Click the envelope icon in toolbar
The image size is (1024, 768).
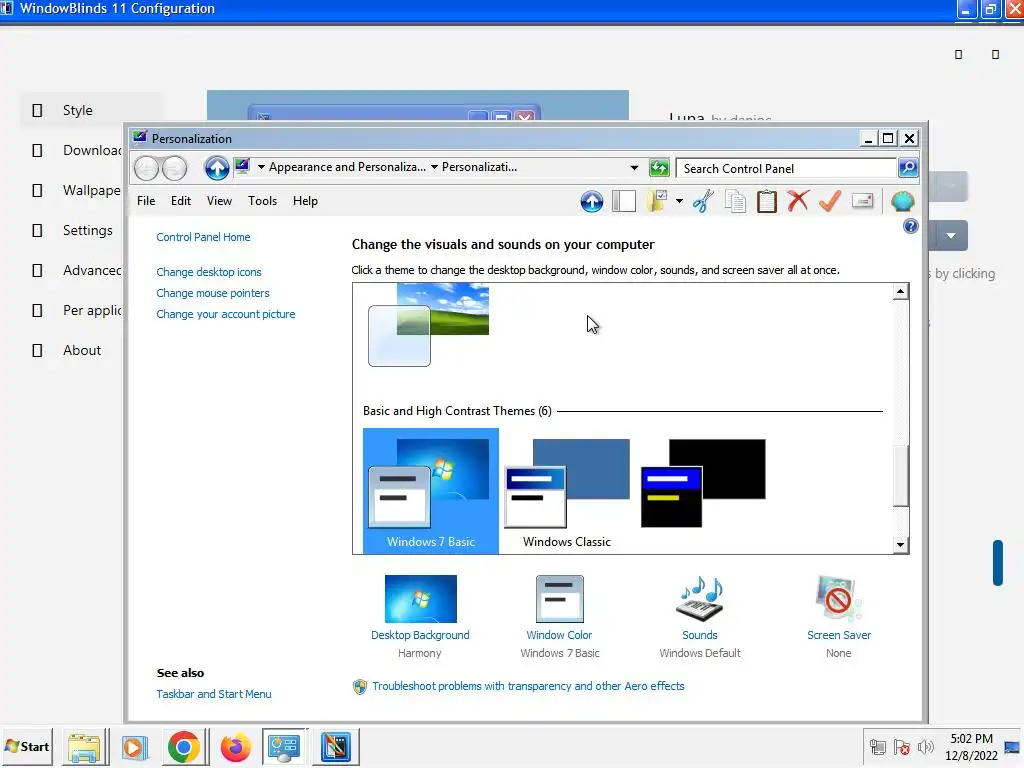[863, 201]
